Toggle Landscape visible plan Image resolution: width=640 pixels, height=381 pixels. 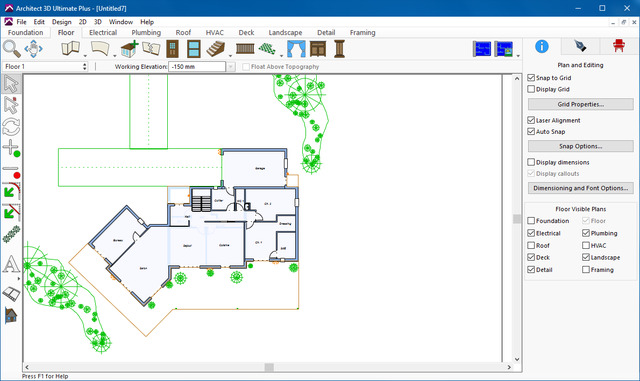point(586,257)
